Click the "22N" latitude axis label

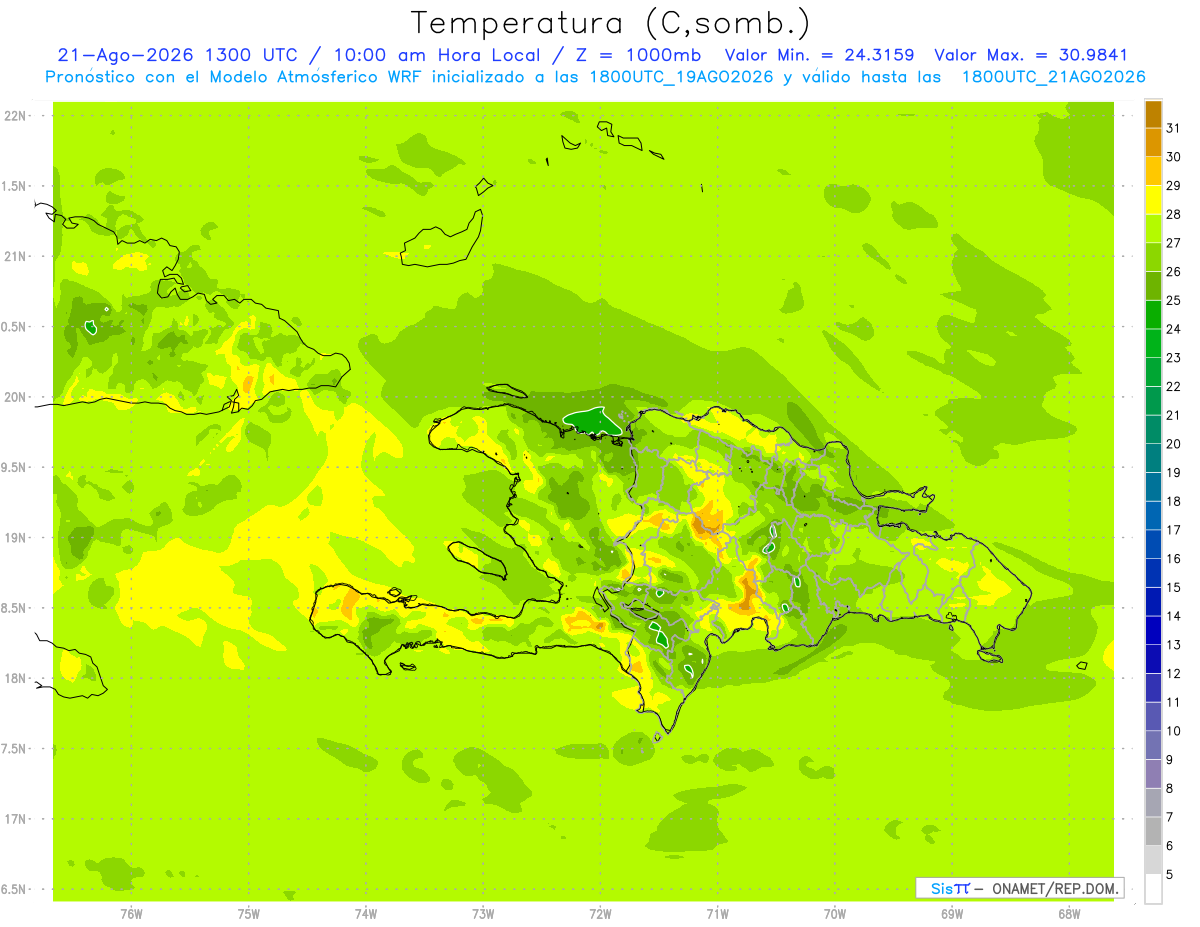click(16, 116)
